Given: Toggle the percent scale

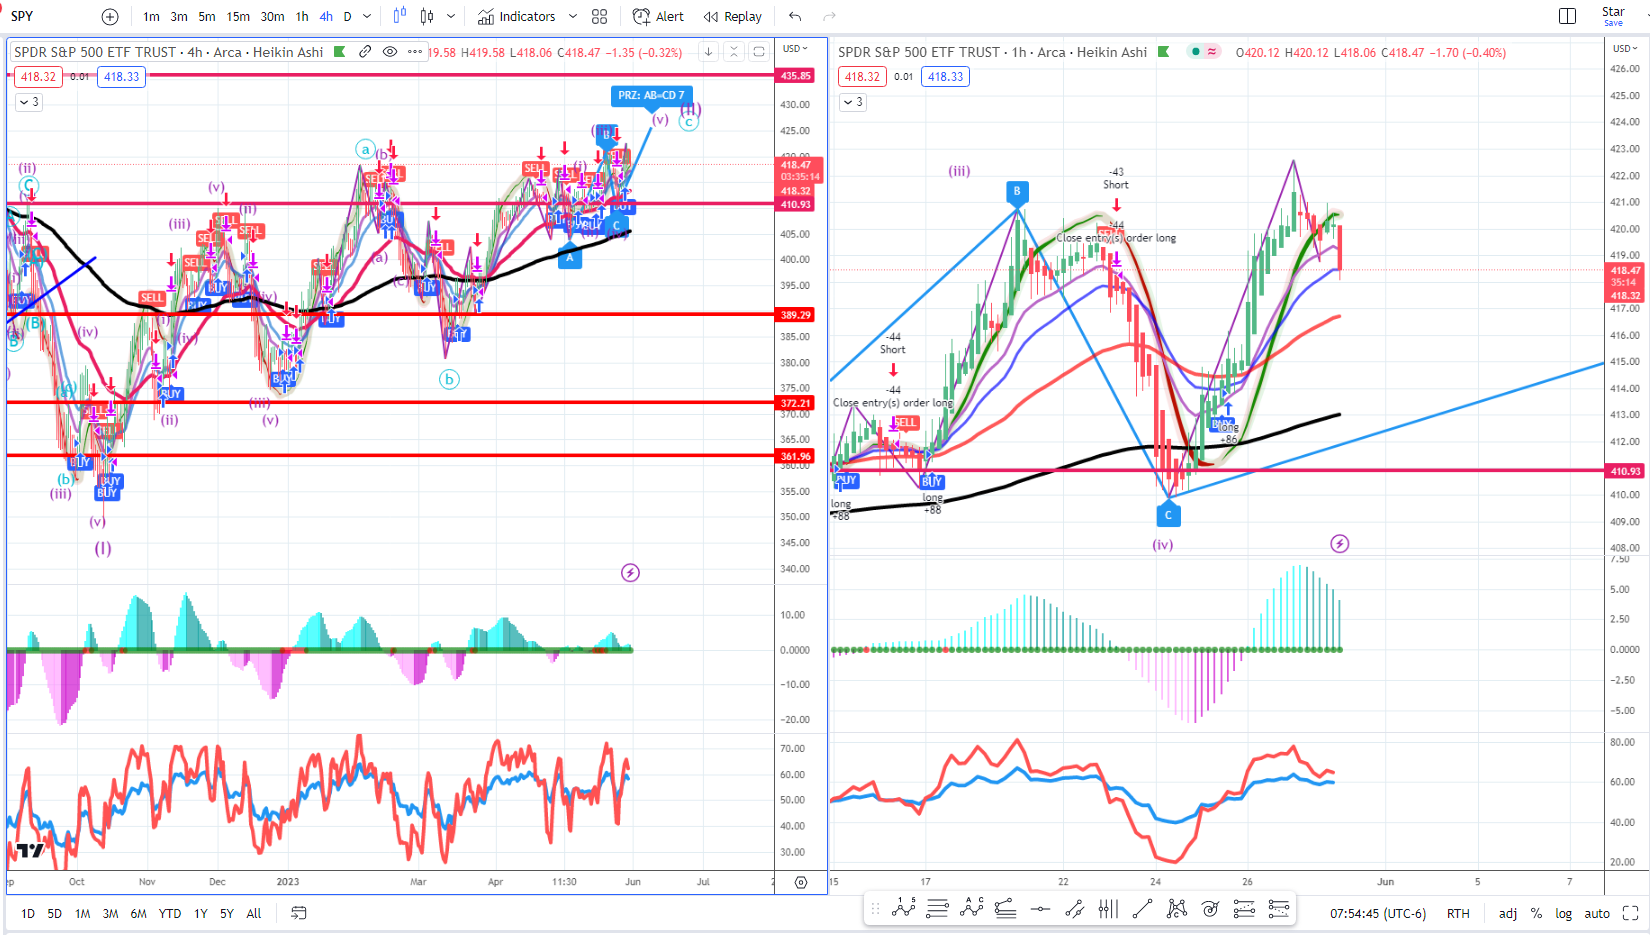Looking at the screenshot, I should 1536,913.
